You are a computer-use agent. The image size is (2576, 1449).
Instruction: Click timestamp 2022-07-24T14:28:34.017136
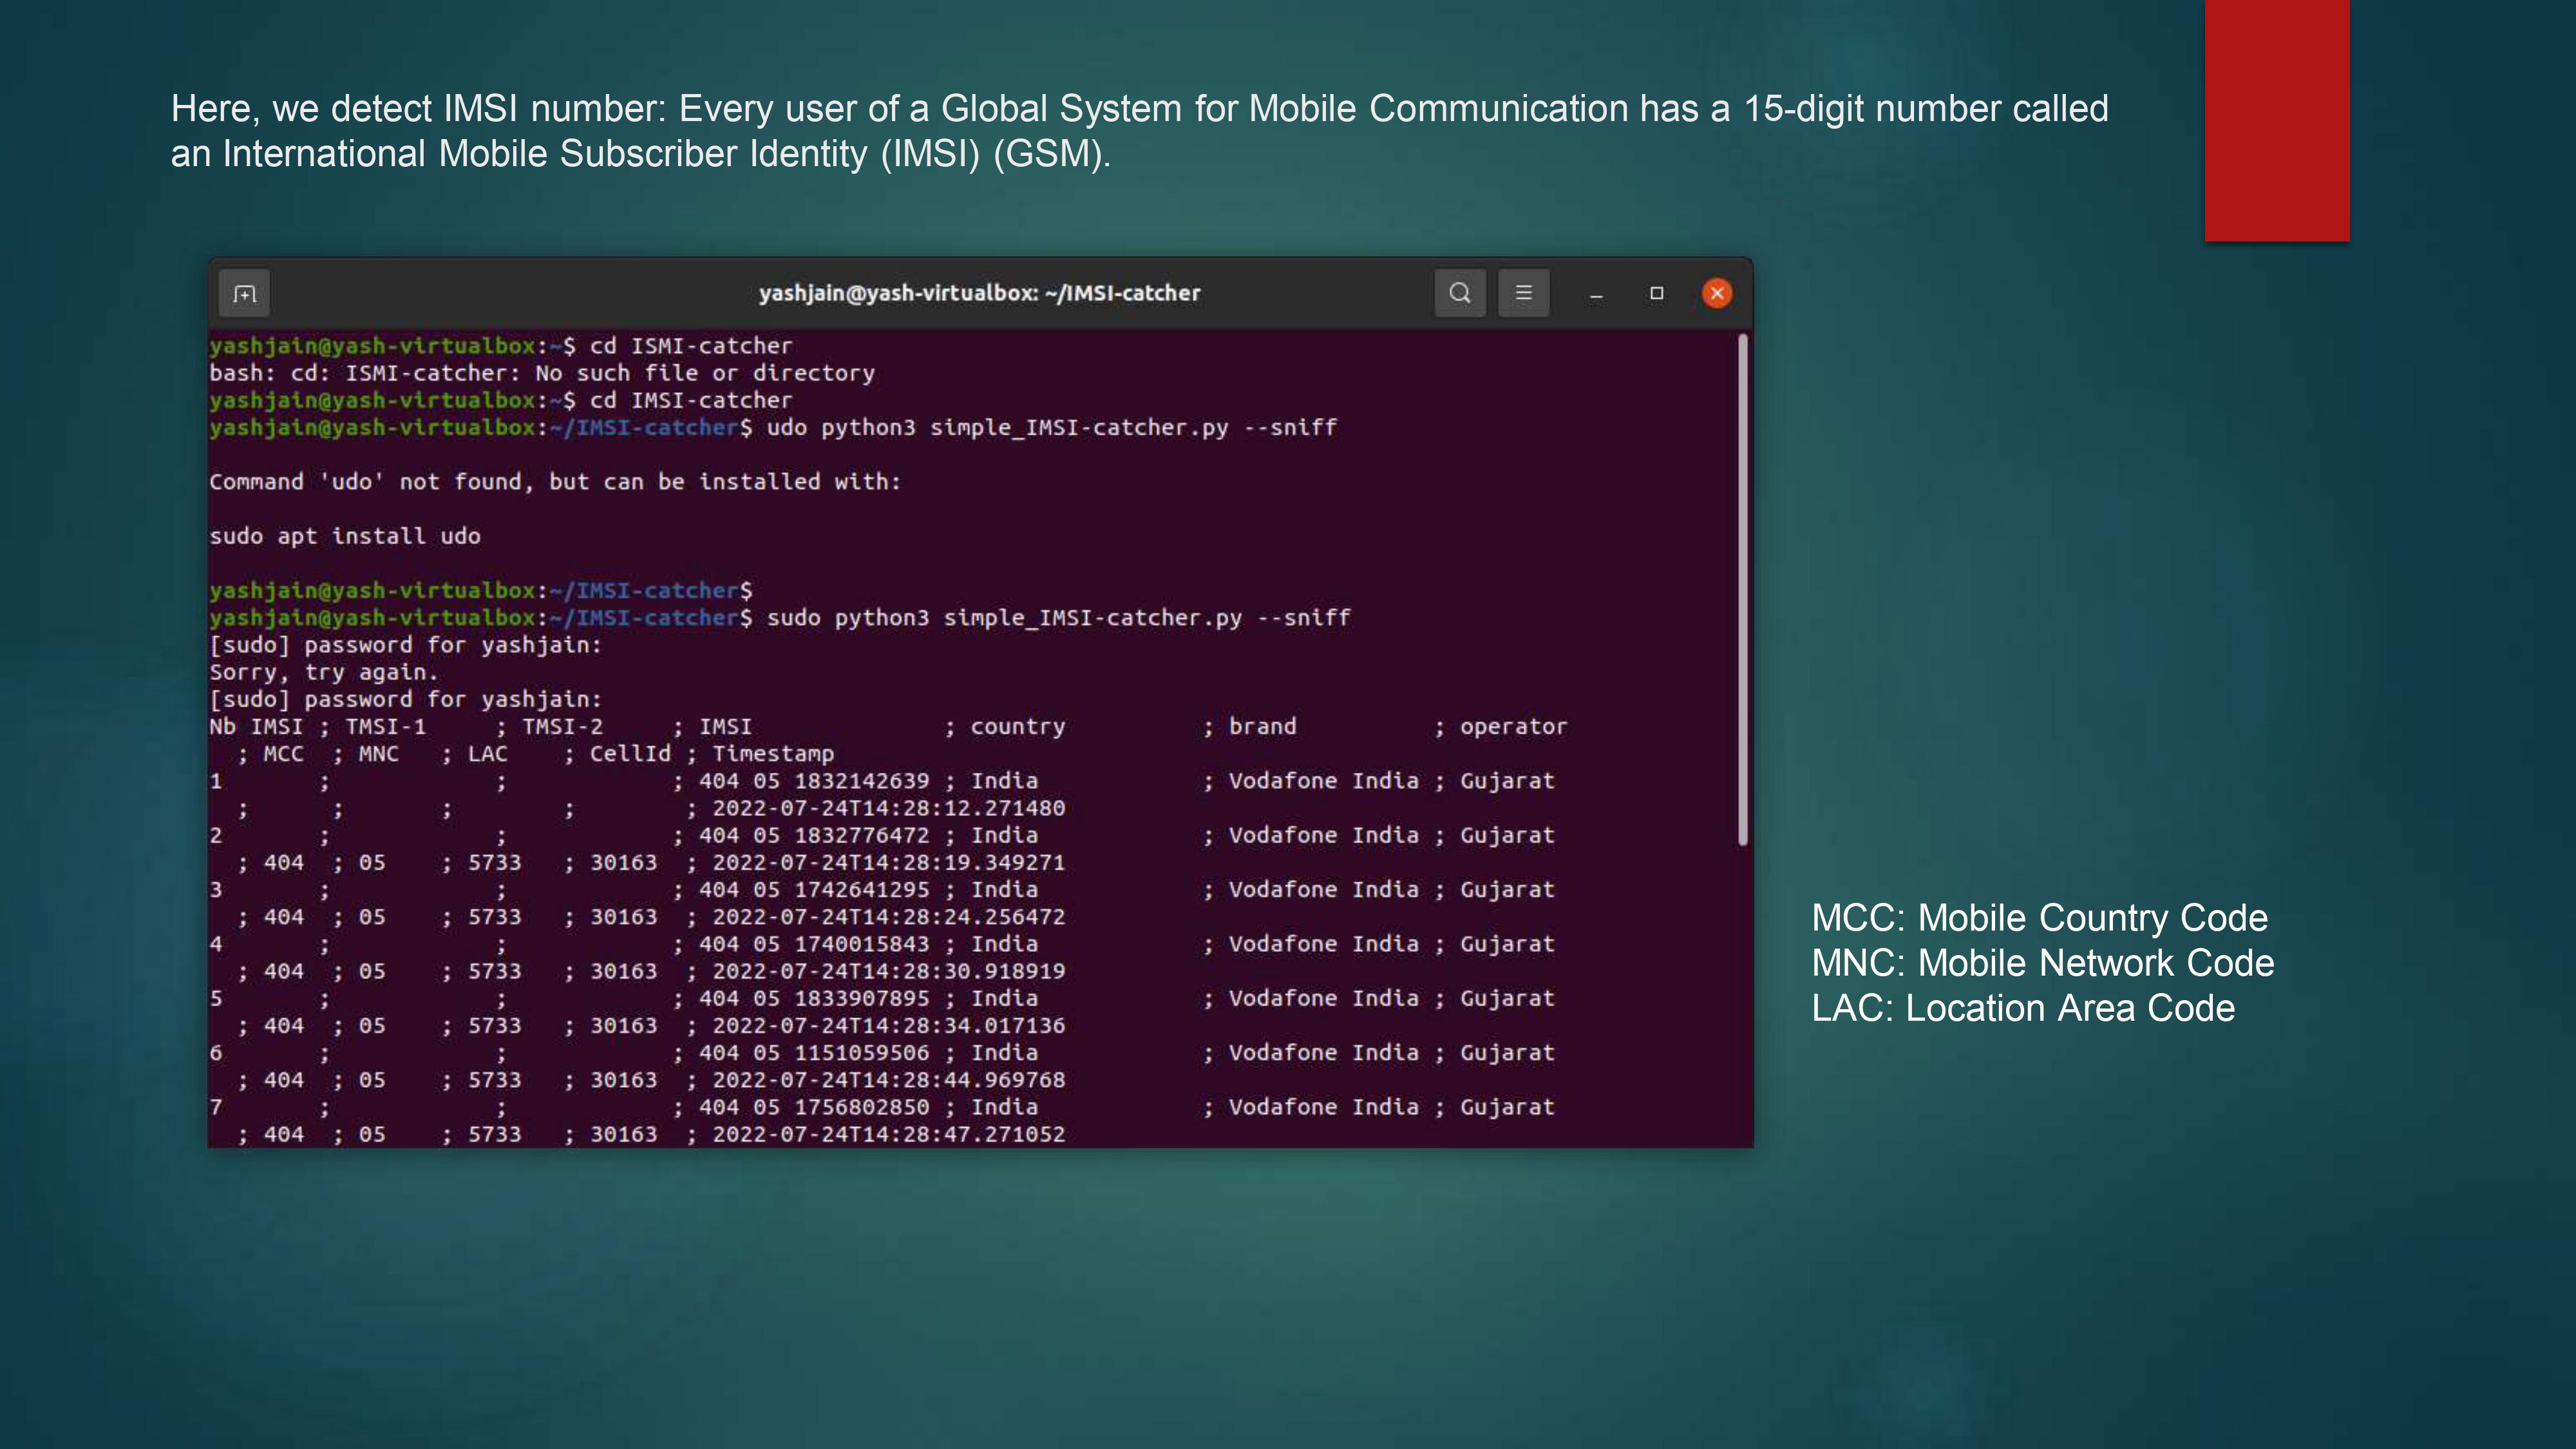(x=889, y=1026)
